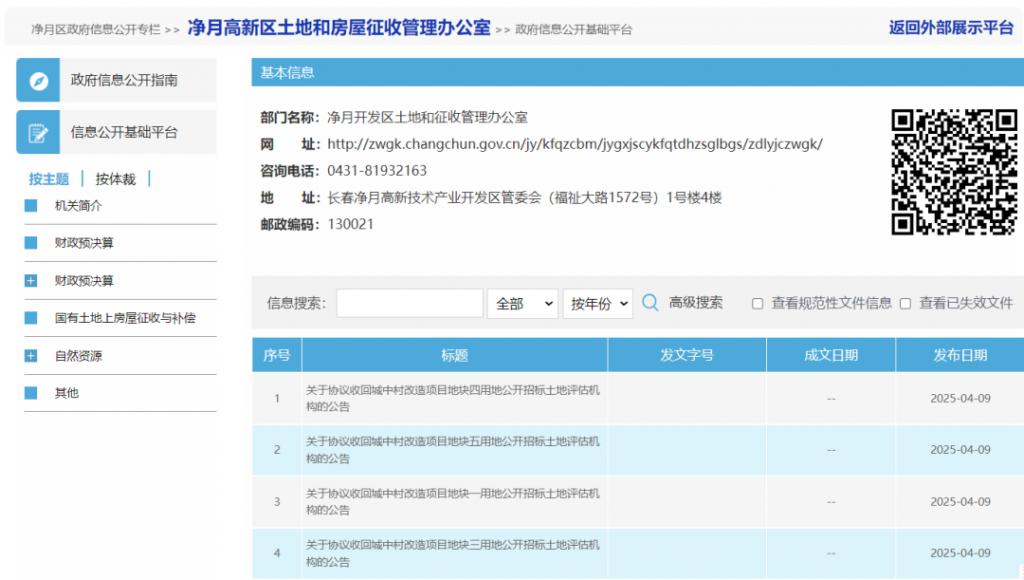Image resolution: width=1024 pixels, height=580 pixels.
Task: Click the magnifier search icon
Action: click(x=650, y=303)
